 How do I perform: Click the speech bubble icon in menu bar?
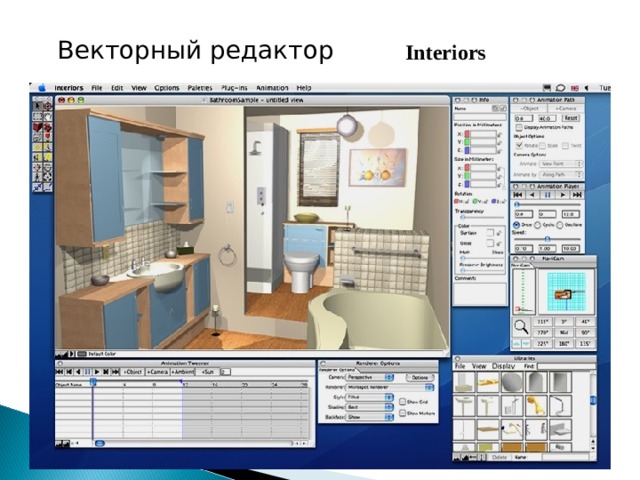560,88
